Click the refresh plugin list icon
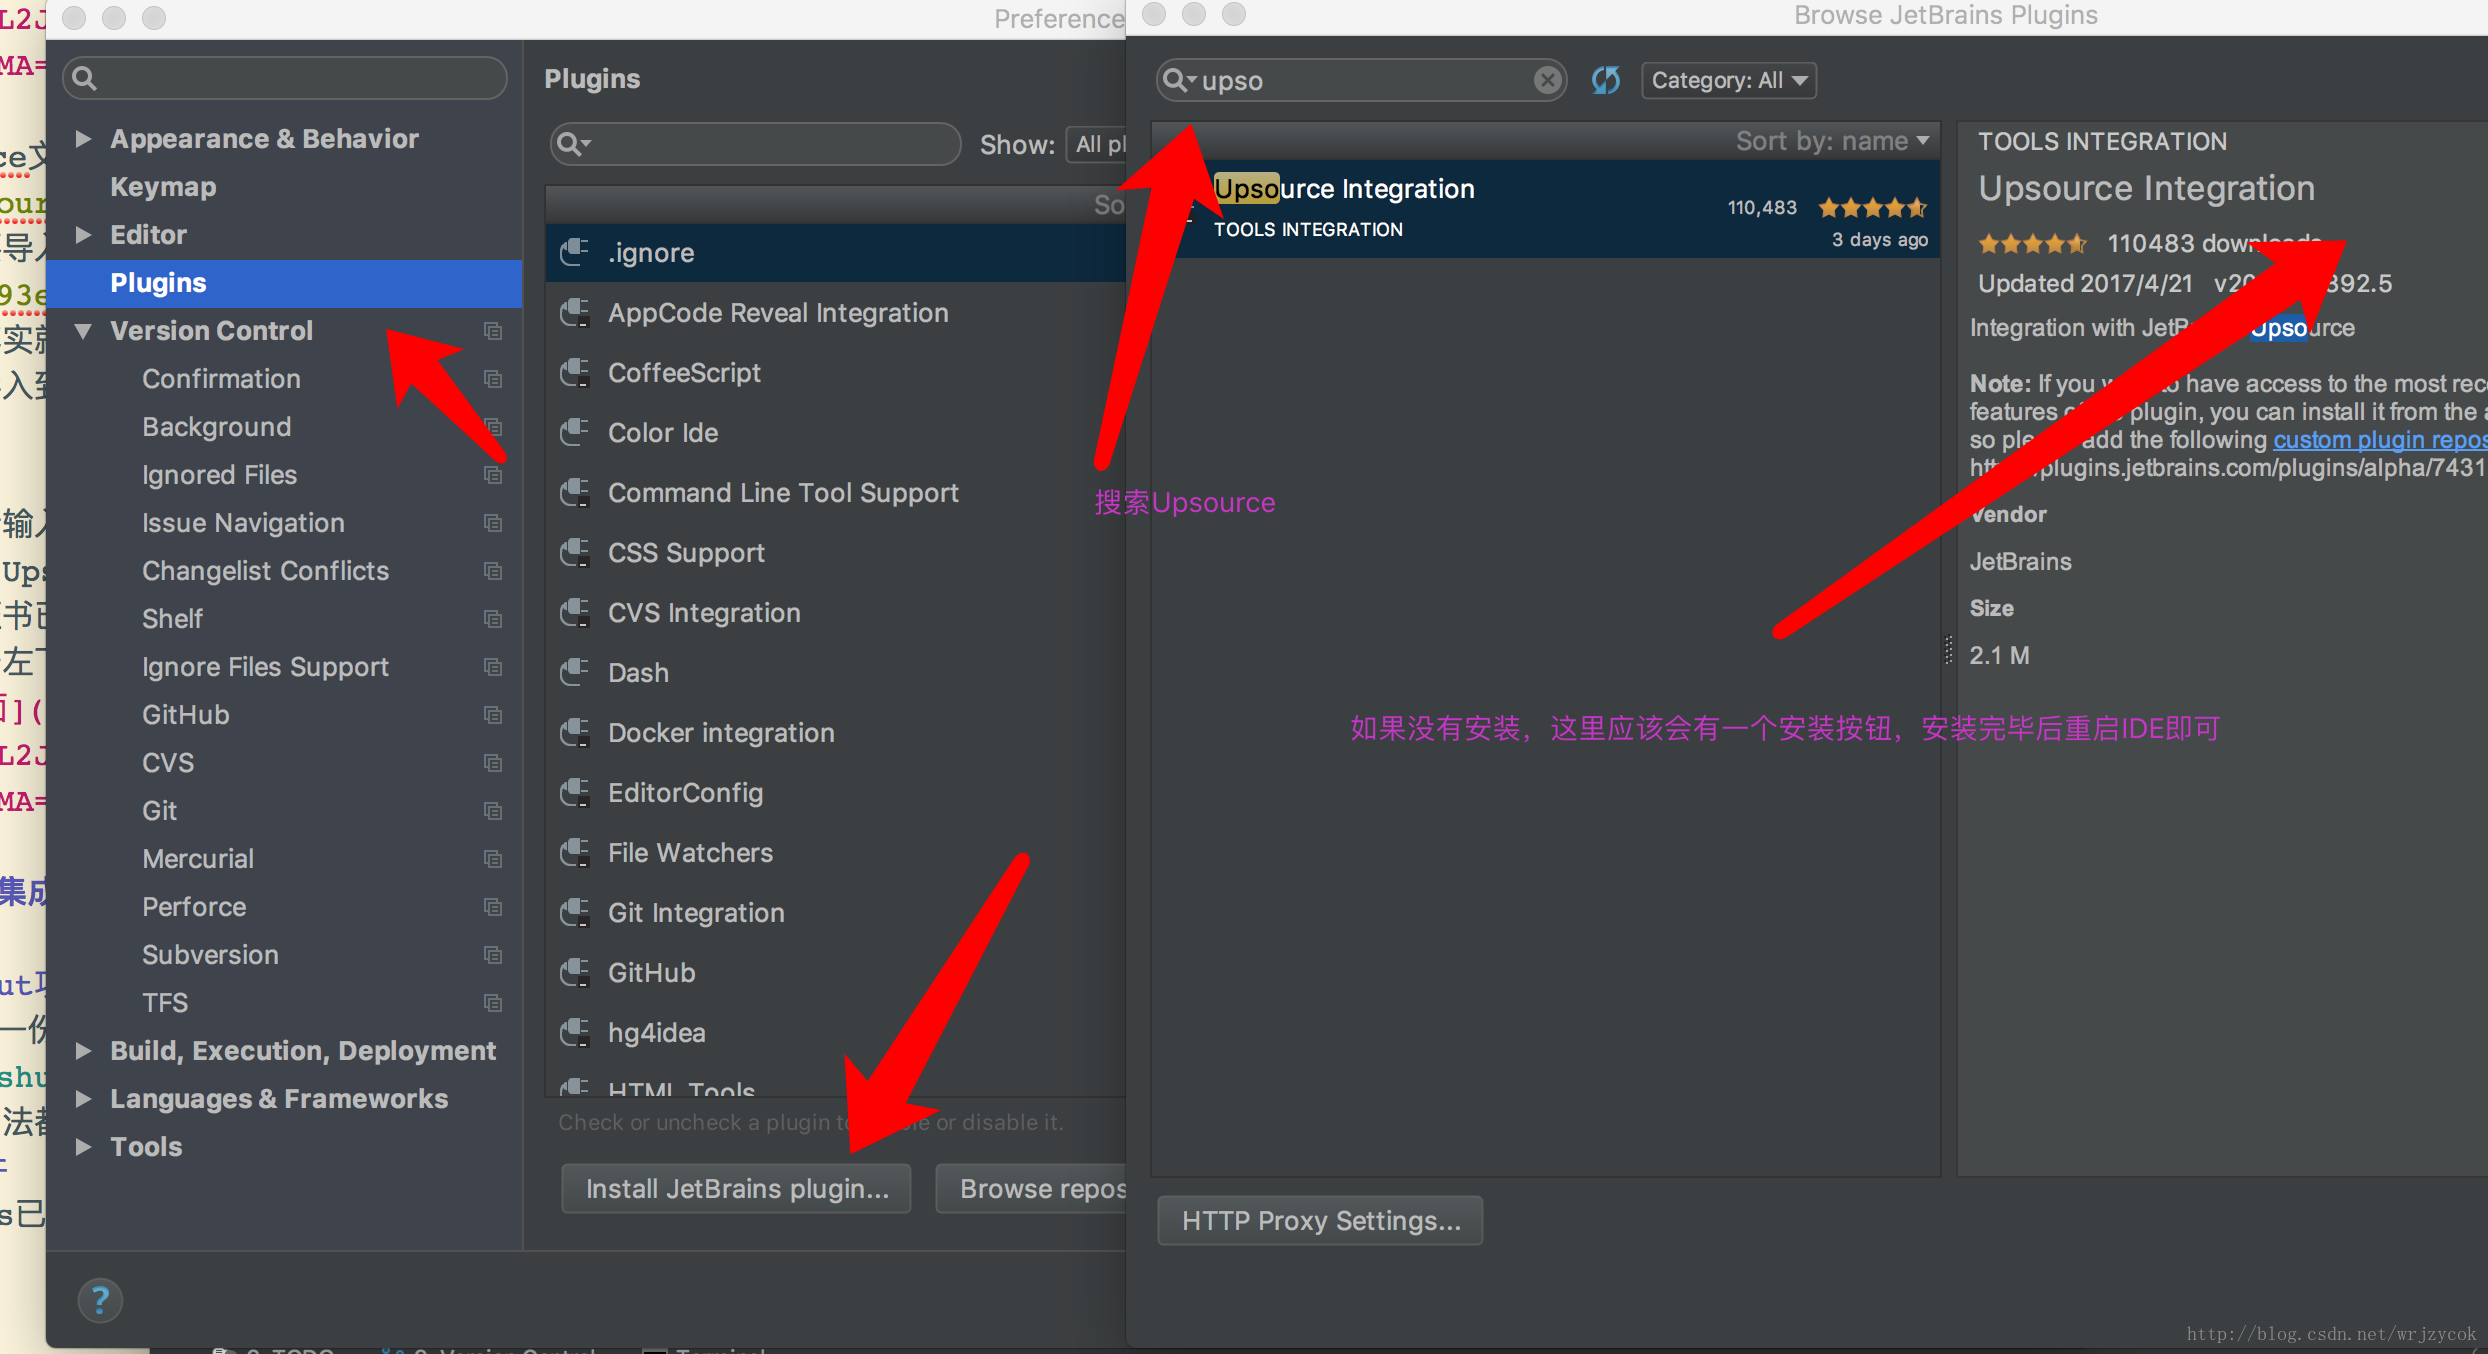The width and height of the screenshot is (2488, 1354). [1606, 80]
